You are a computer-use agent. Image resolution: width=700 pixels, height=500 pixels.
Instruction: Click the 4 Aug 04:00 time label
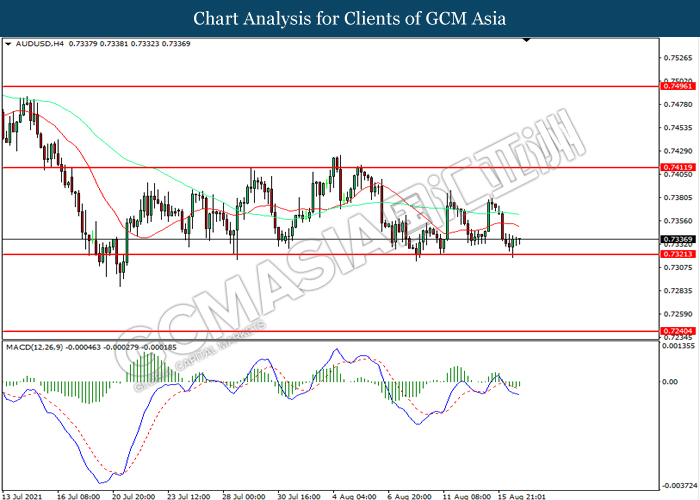click(354, 496)
